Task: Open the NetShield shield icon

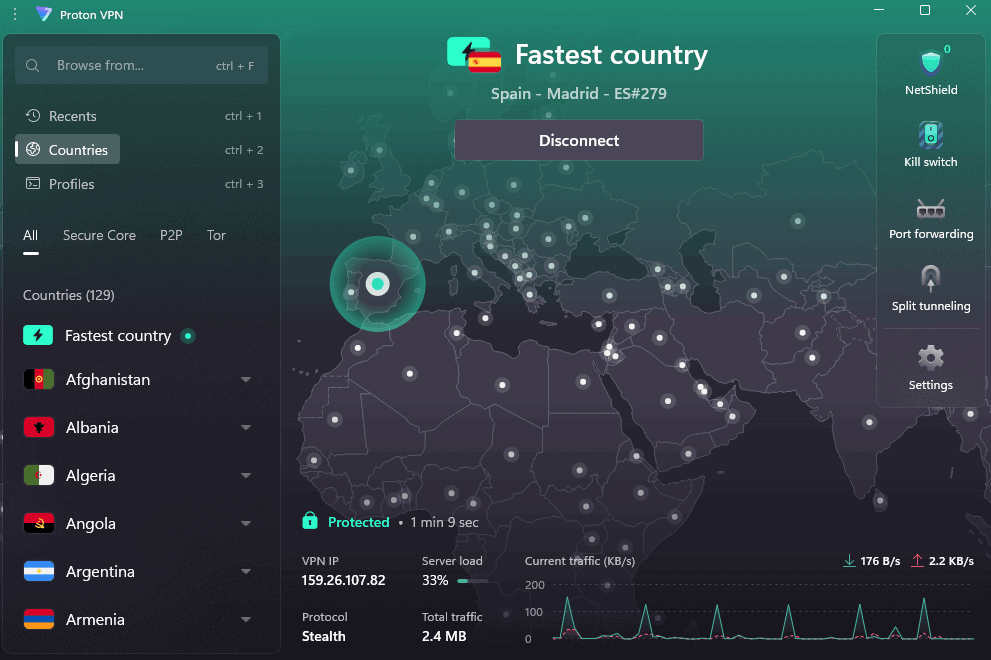Action: coord(931,63)
